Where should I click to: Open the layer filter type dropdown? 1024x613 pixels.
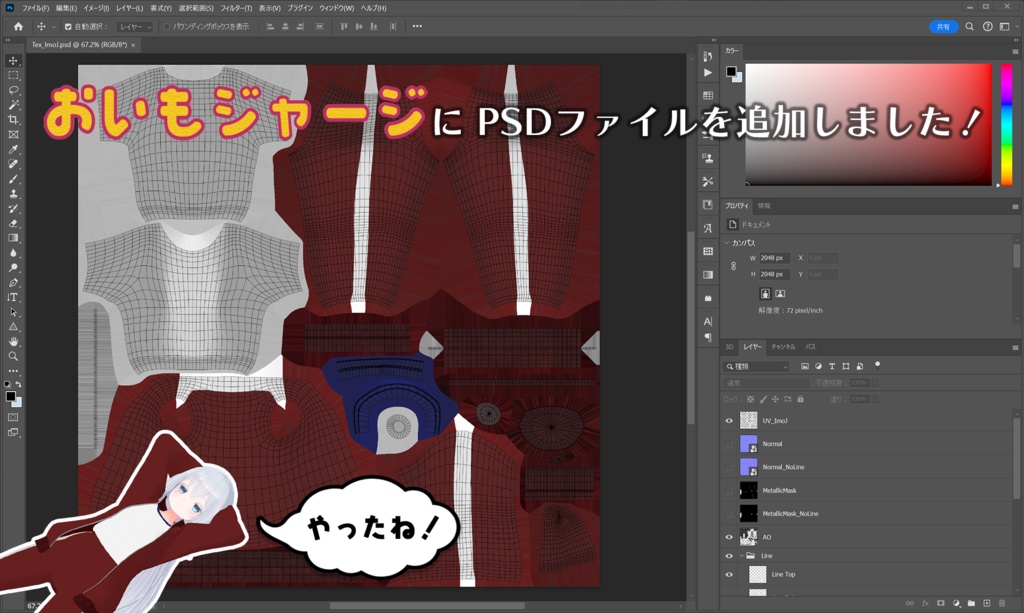tap(755, 364)
